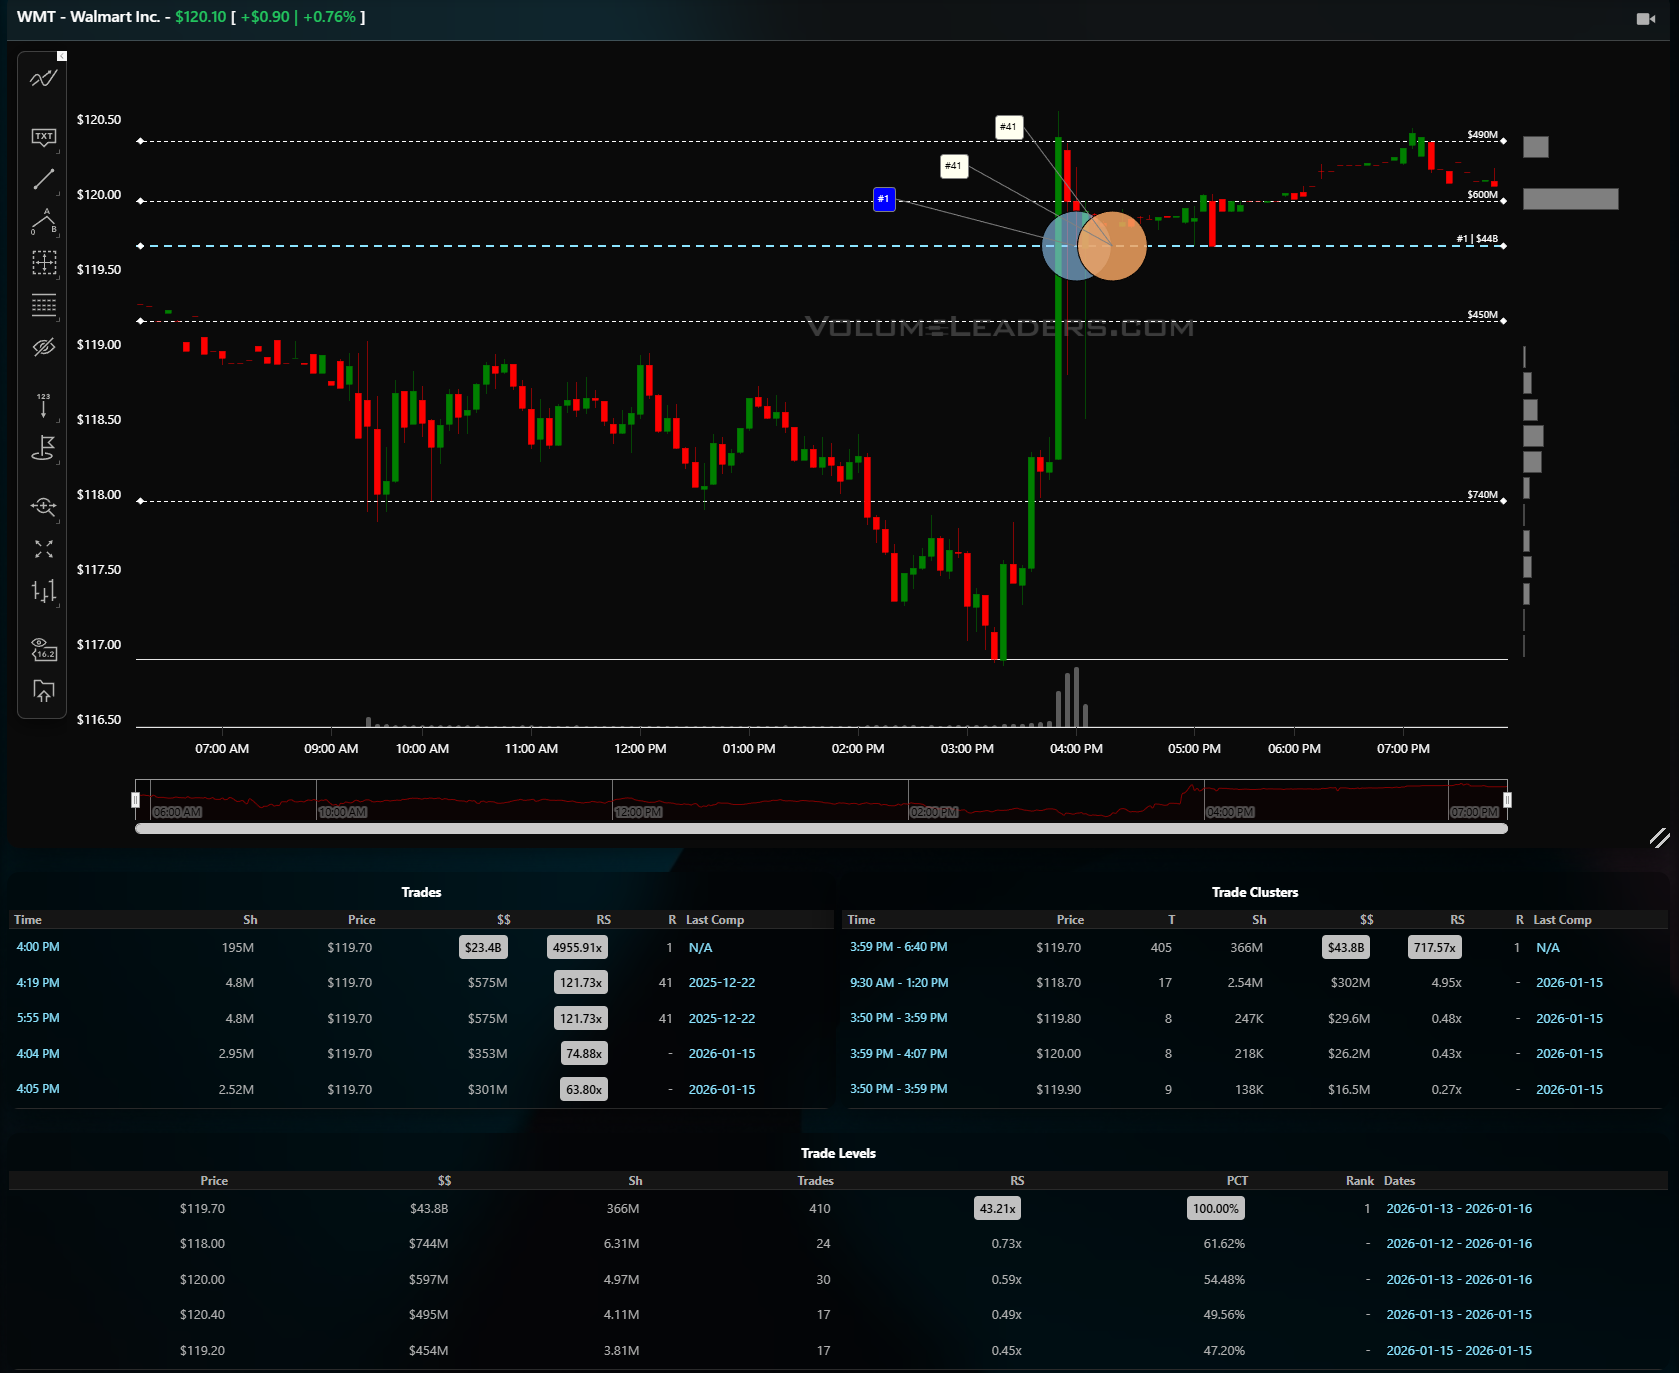Image resolution: width=1679 pixels, height=1373 pixels.
Task: Open 2026-01-12 - 2026-01-16 level dates link
Action: pyautogui.click(x=1459, y=1244)
